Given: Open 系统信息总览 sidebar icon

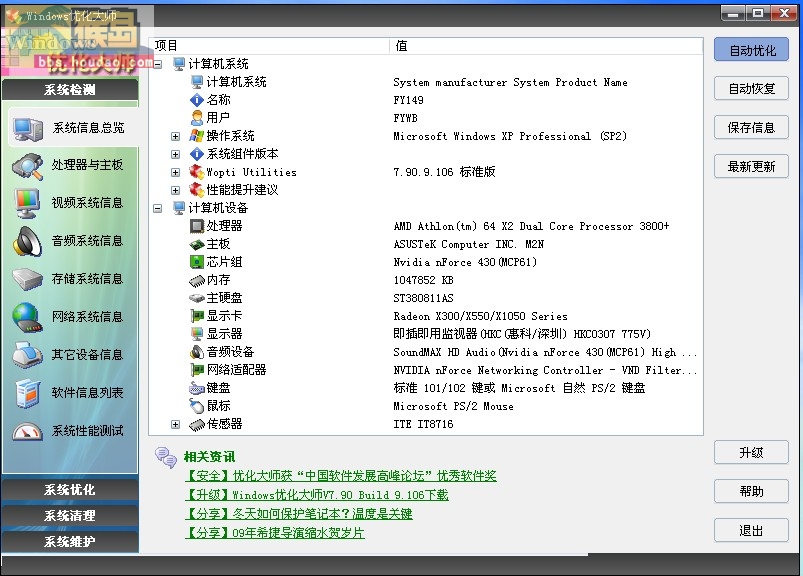Looking at the screenshot, I should [x=28, y=129].
